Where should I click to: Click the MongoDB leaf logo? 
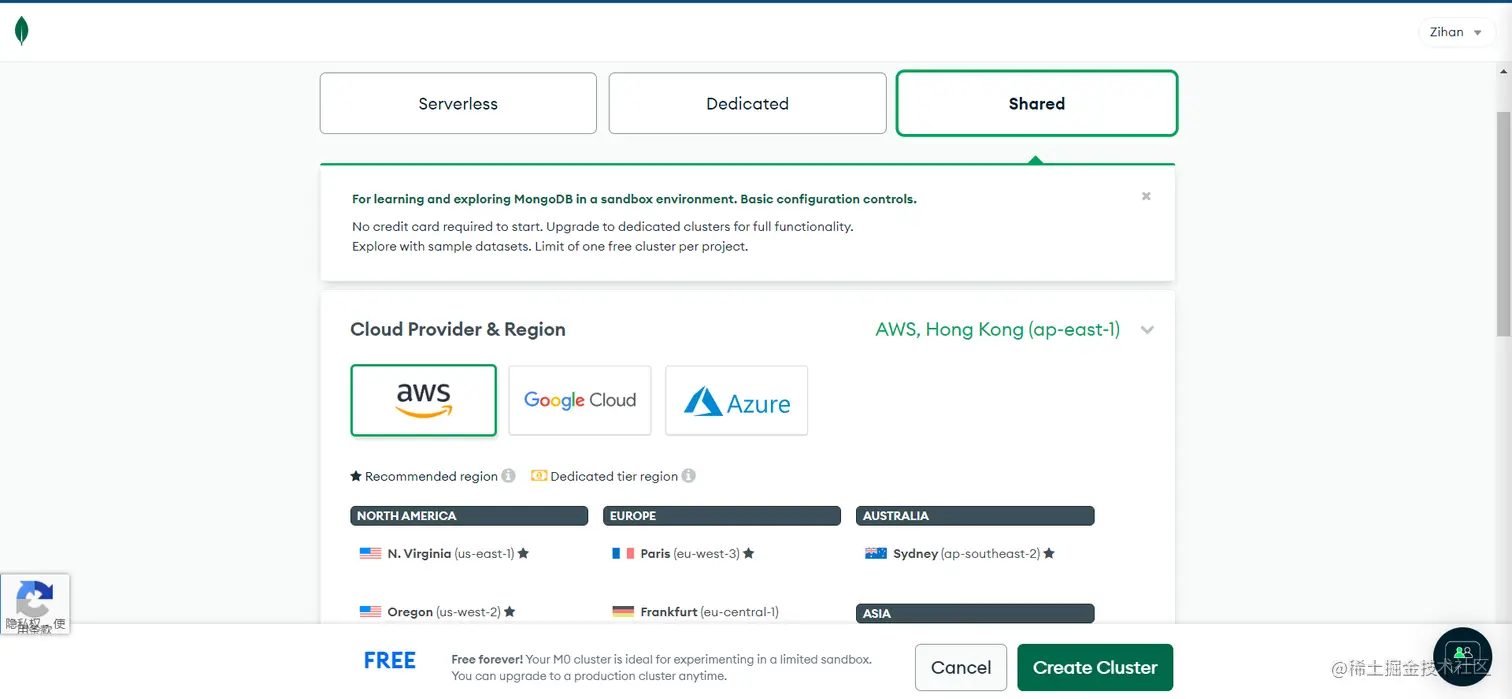pyautogui.click(x=22, y=31)
